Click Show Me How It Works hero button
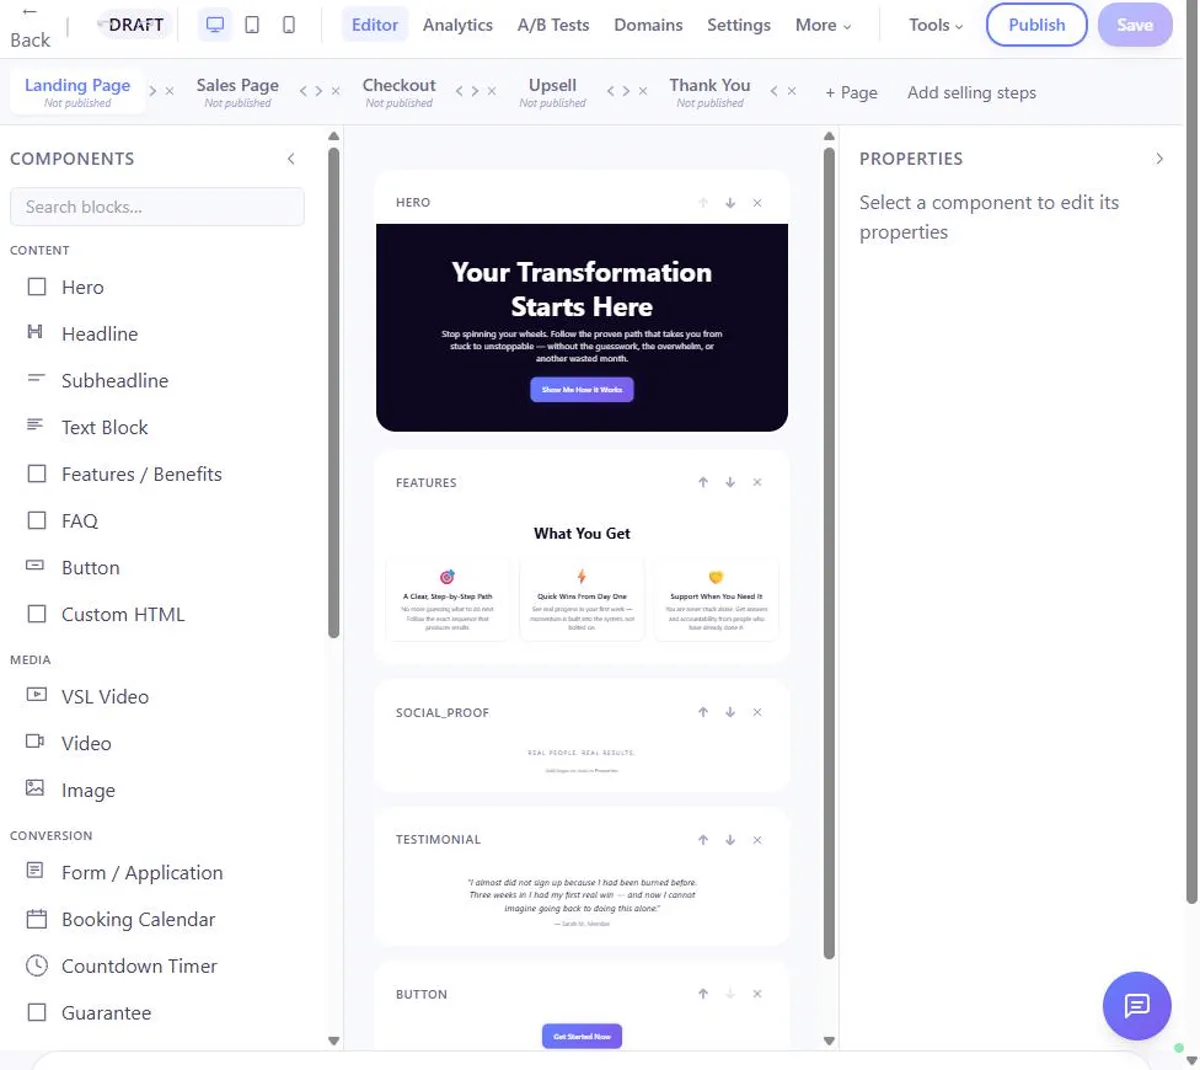Image resolution: width=1200 pixels, height=1070 pixels. (582, 389)
